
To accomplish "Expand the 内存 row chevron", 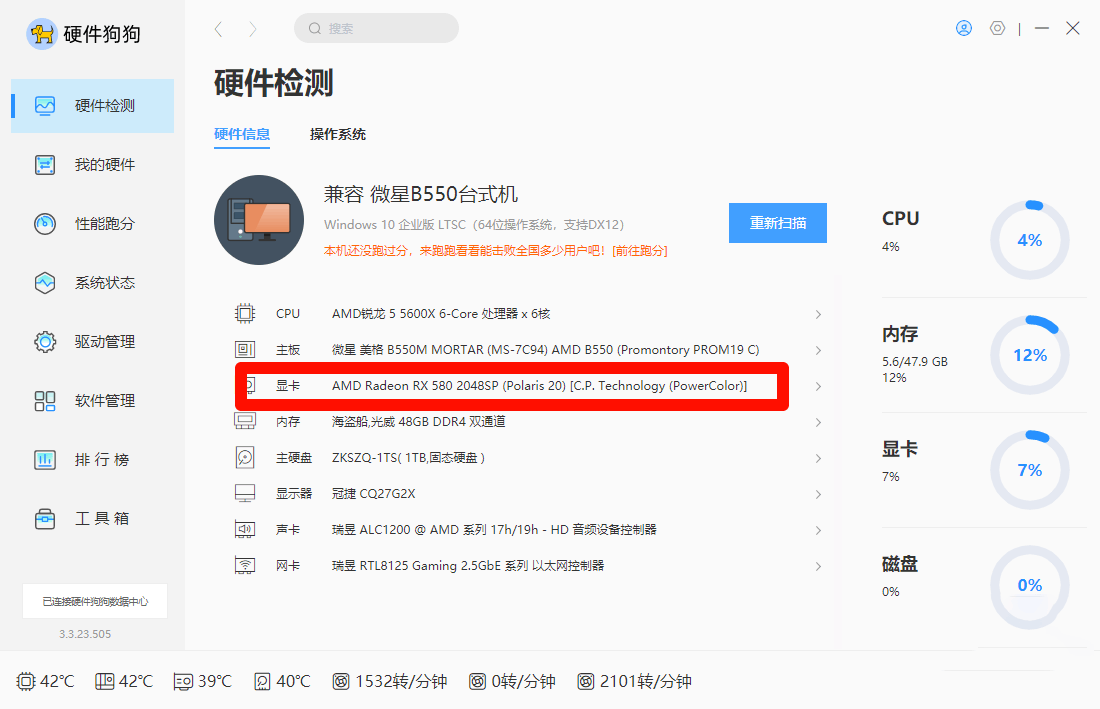I will 818,422.
